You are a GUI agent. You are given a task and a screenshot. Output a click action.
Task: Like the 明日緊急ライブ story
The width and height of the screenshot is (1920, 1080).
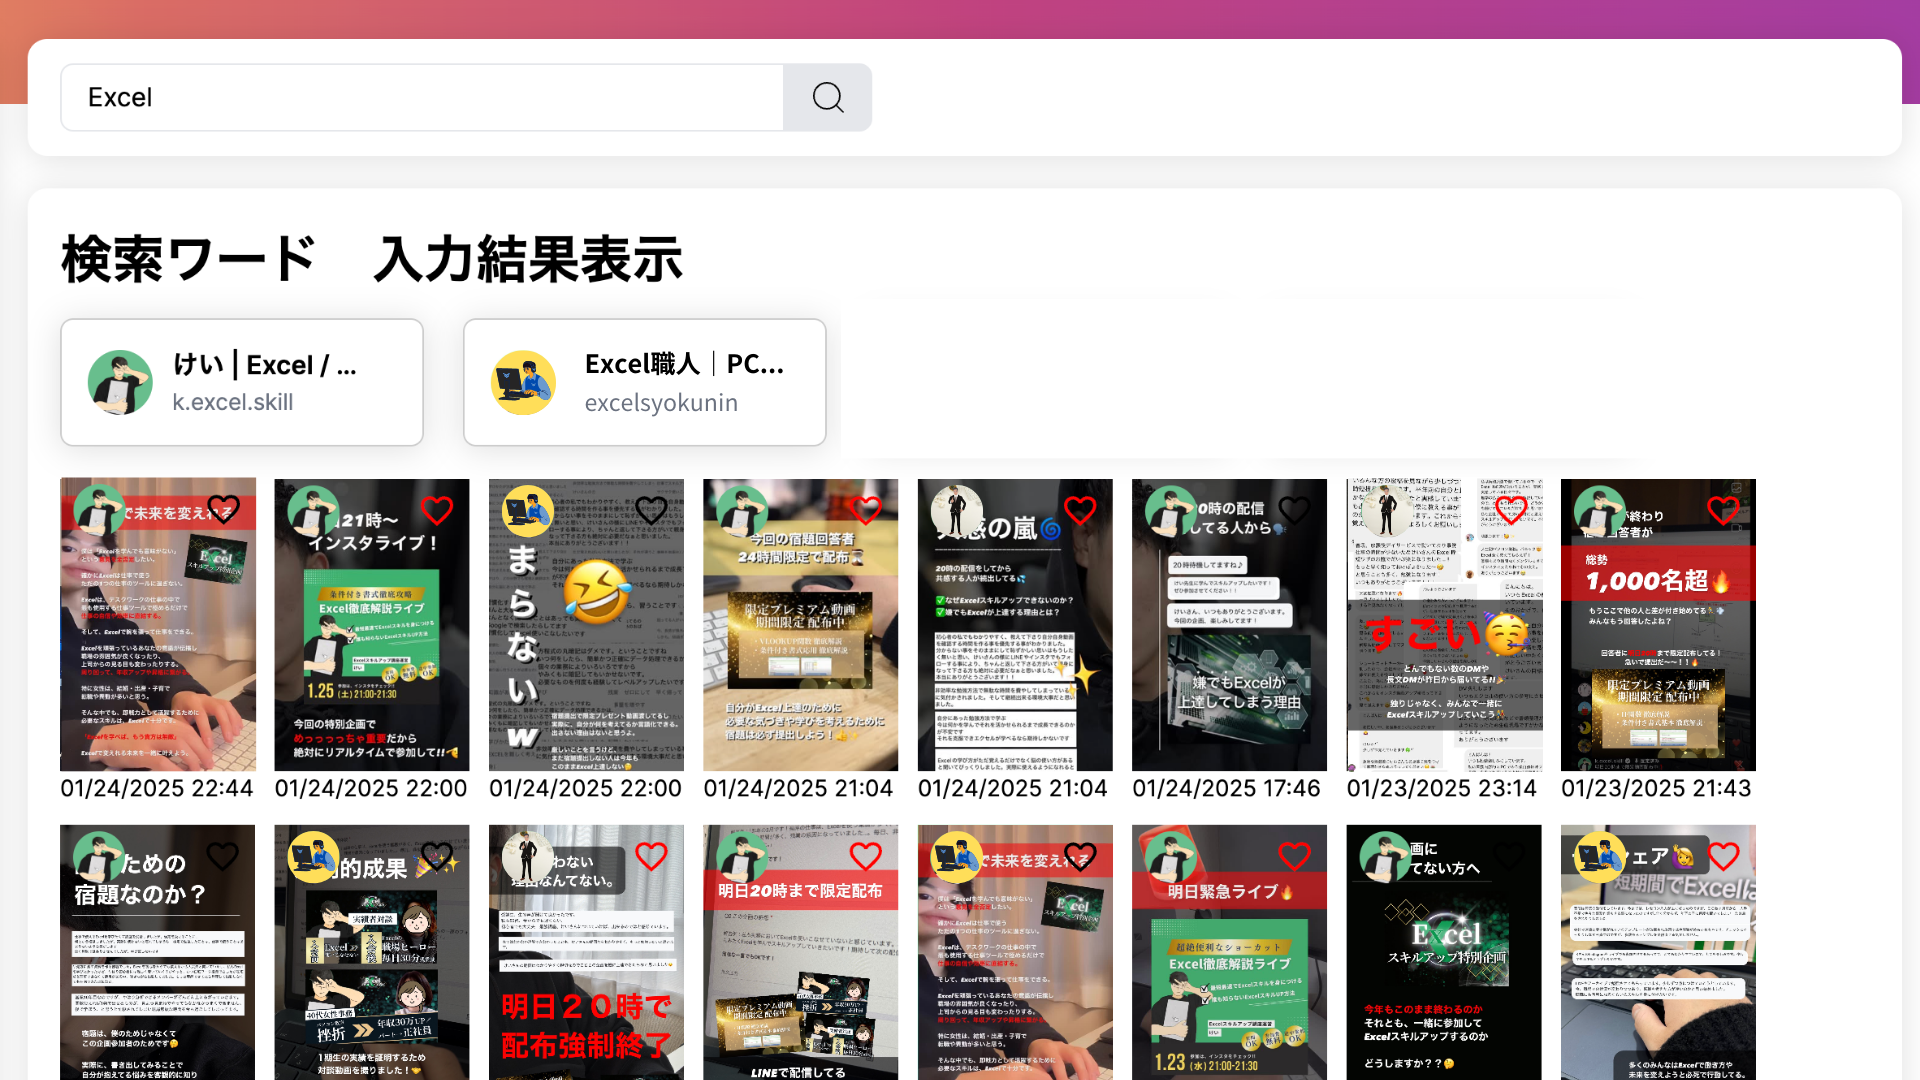point(1294,856)
